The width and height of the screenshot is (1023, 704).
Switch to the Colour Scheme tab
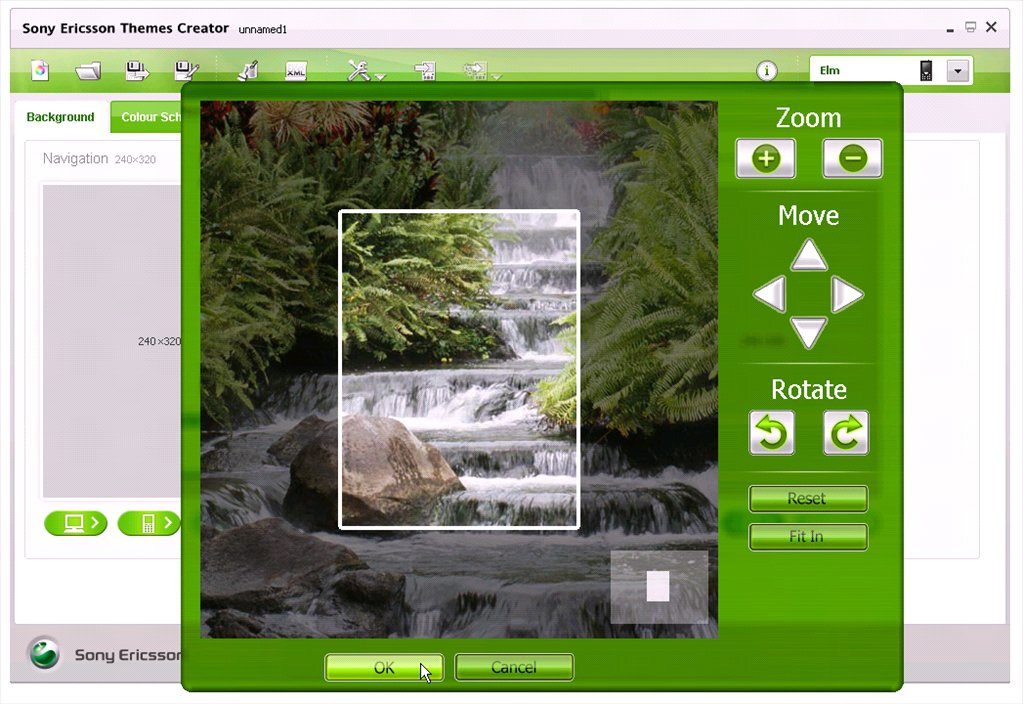(147, 117)
